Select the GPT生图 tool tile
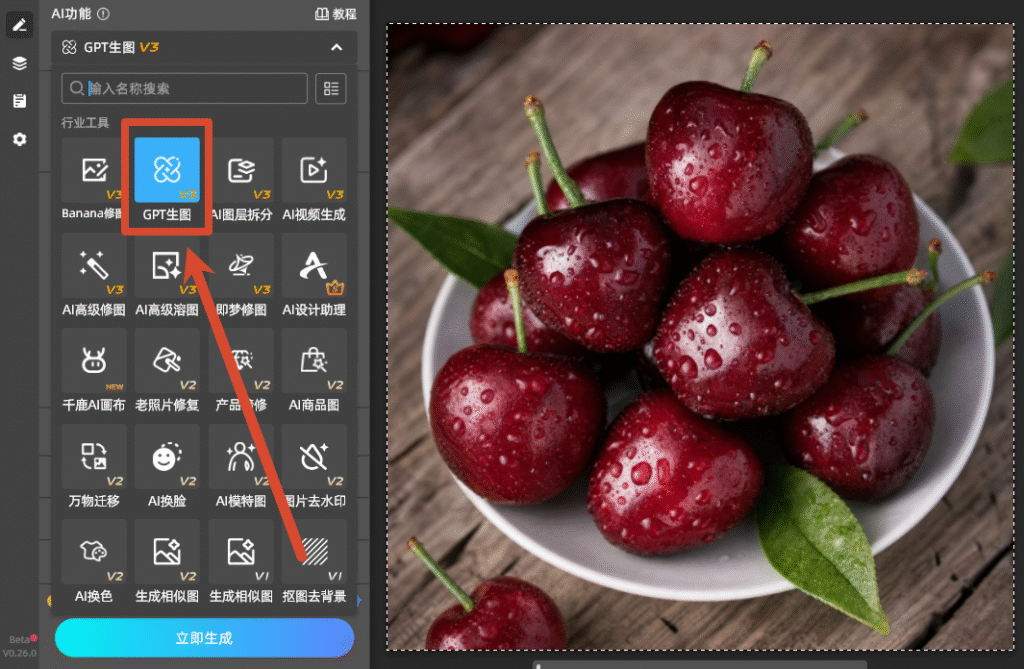 coord(167,180)
